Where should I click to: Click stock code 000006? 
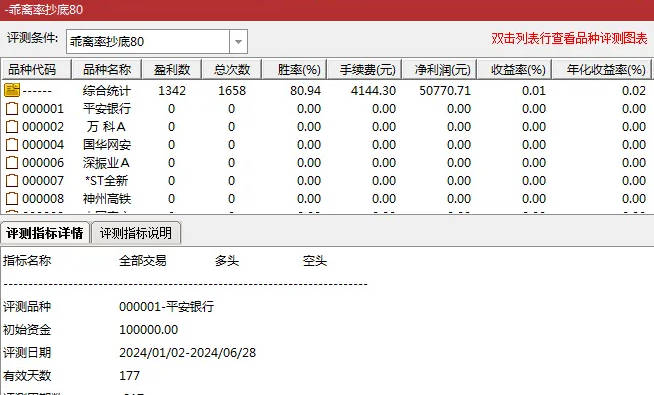click(x=43, y=162)
